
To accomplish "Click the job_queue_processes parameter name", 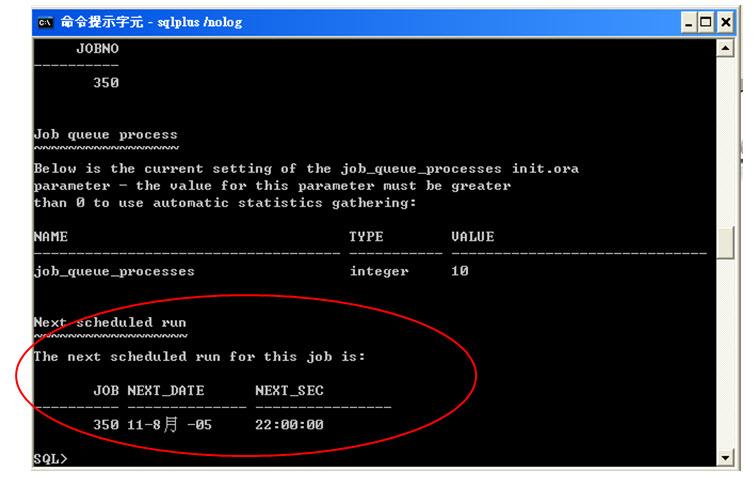I will click(114, 271).
